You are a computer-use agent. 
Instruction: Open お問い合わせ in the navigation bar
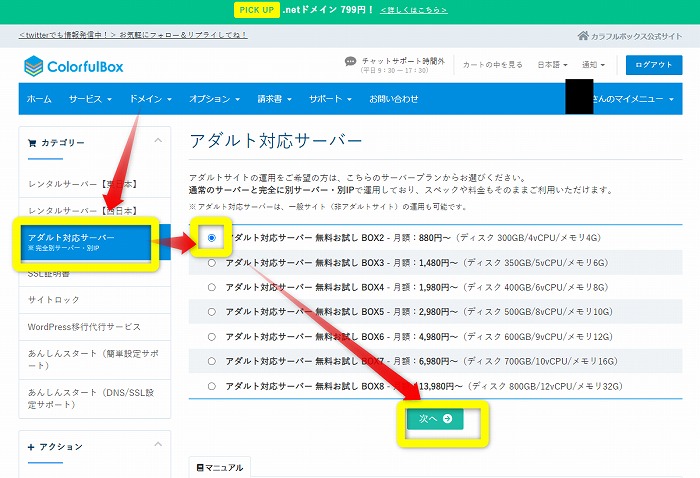(x=394, y=99)
